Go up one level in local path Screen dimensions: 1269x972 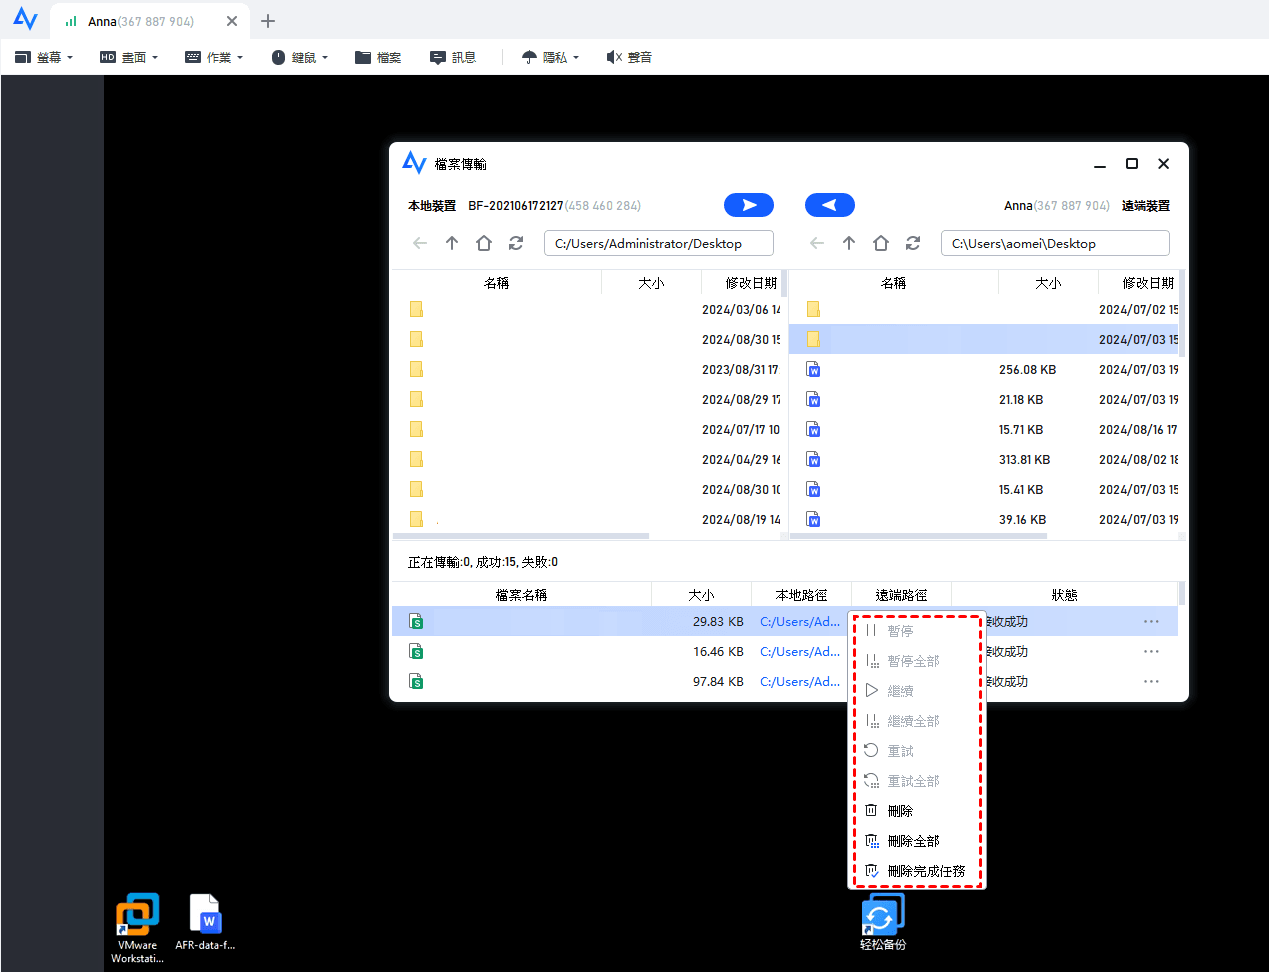452,243
